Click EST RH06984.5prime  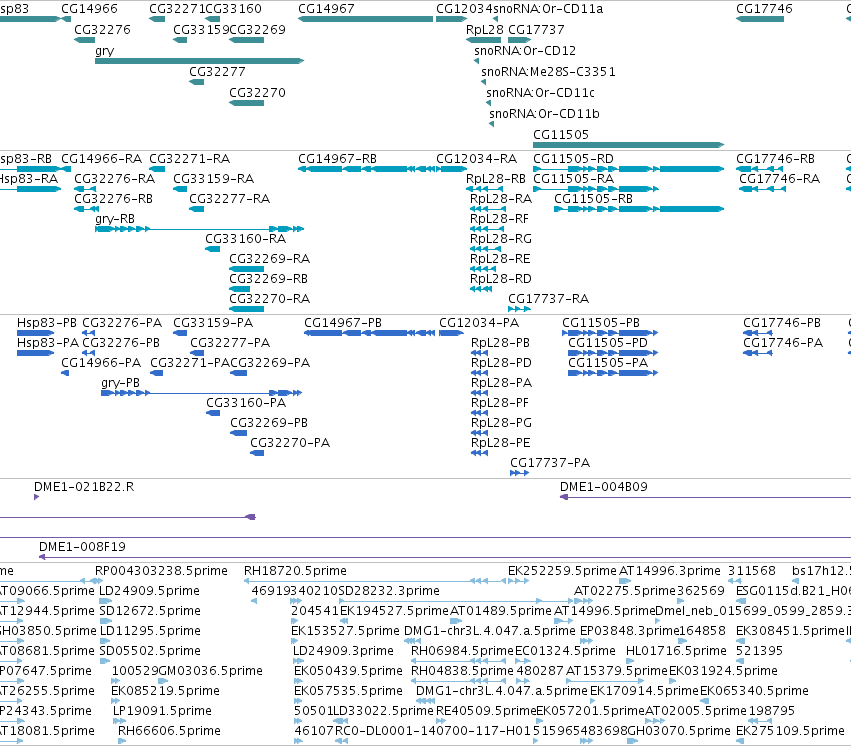click(x=462, y=651)
